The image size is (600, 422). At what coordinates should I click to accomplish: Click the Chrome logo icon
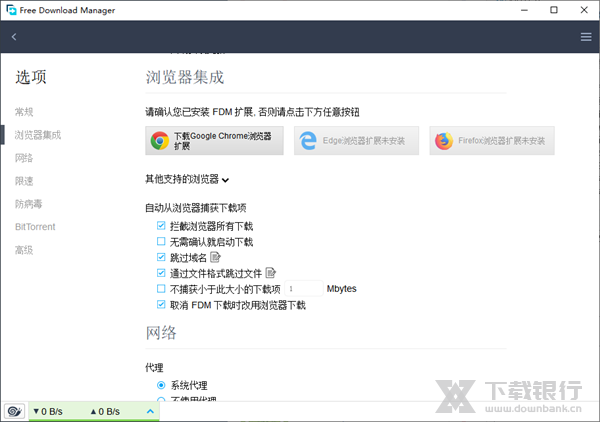160,141
